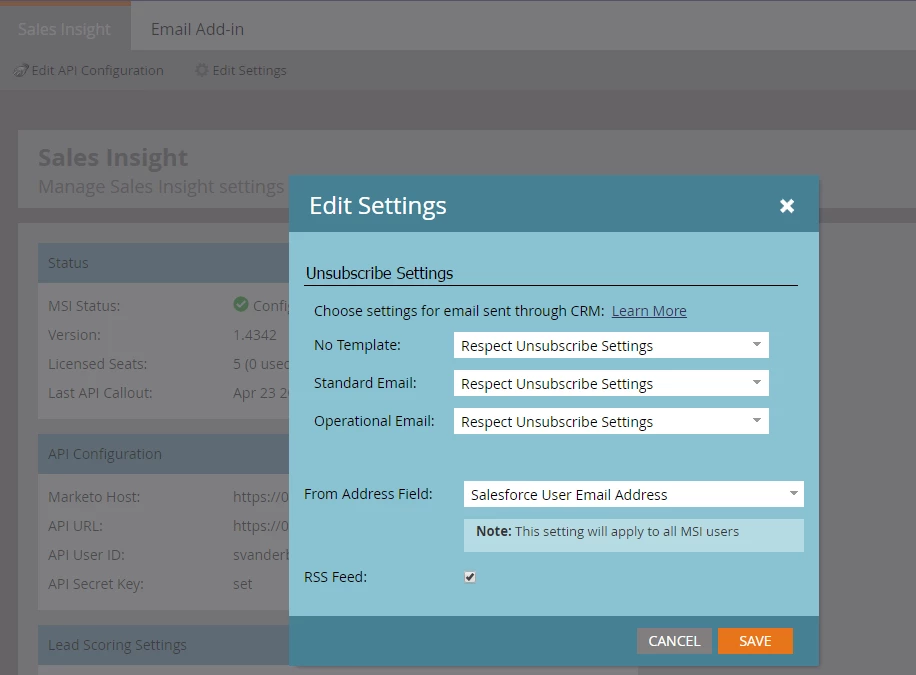Click the Edit API Configuration wrench icon
Image resolution: width=916 pixels, height=675 pixels.
pos(20,70)
